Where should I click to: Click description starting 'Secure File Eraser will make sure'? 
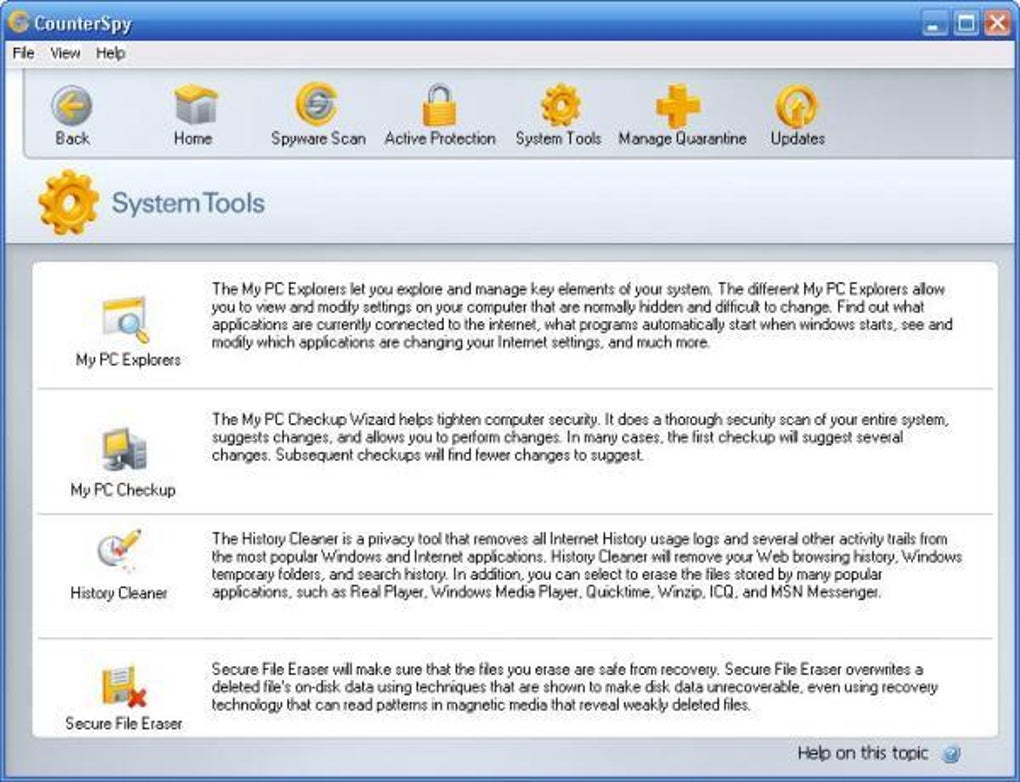pyautogui.click(x=574, y=687)
